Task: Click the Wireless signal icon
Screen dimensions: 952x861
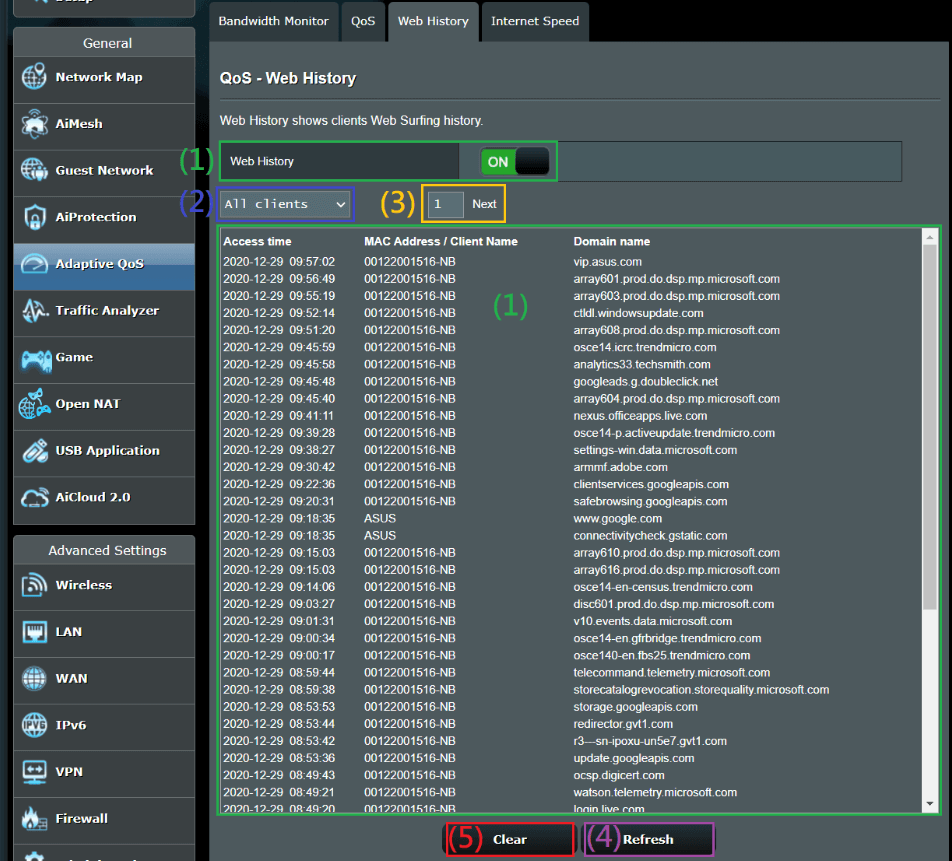Action: click(x=34, y=585)
